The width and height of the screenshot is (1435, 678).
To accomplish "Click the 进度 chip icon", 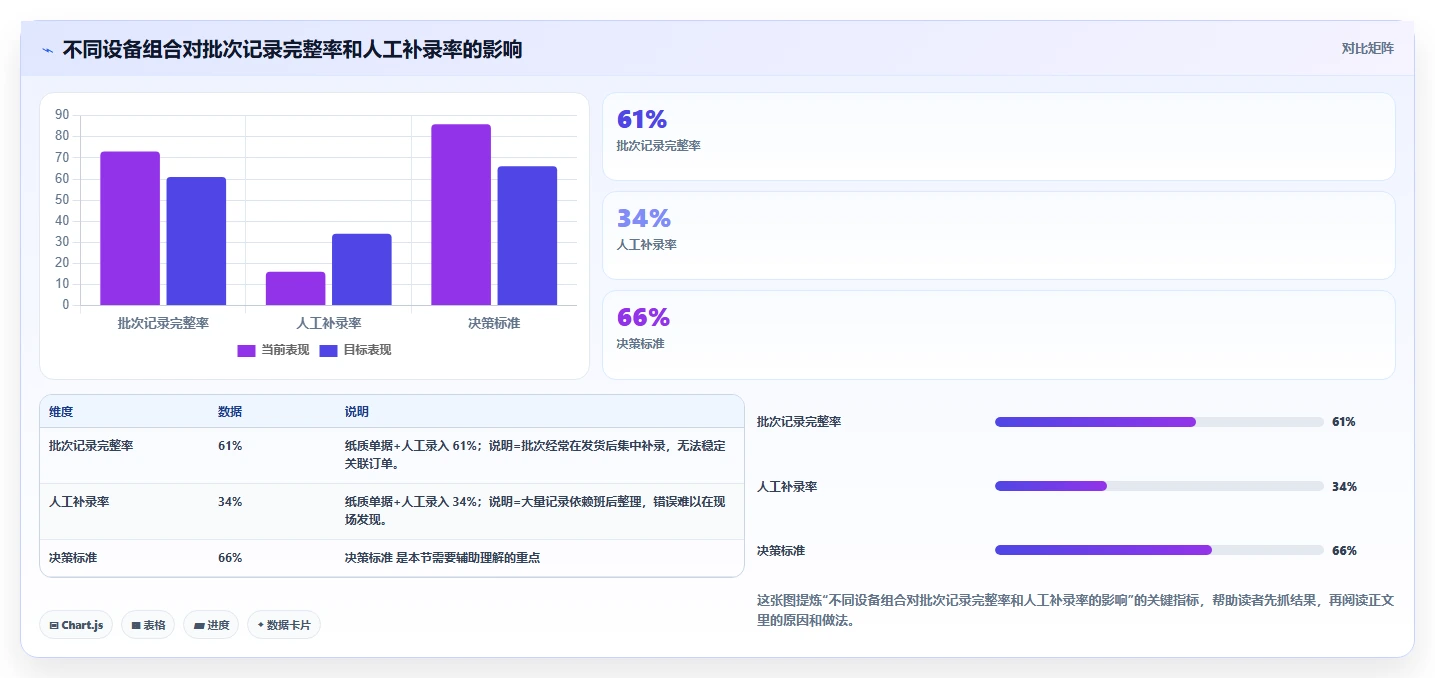I will pyautogui.click(x=199, y=625).
